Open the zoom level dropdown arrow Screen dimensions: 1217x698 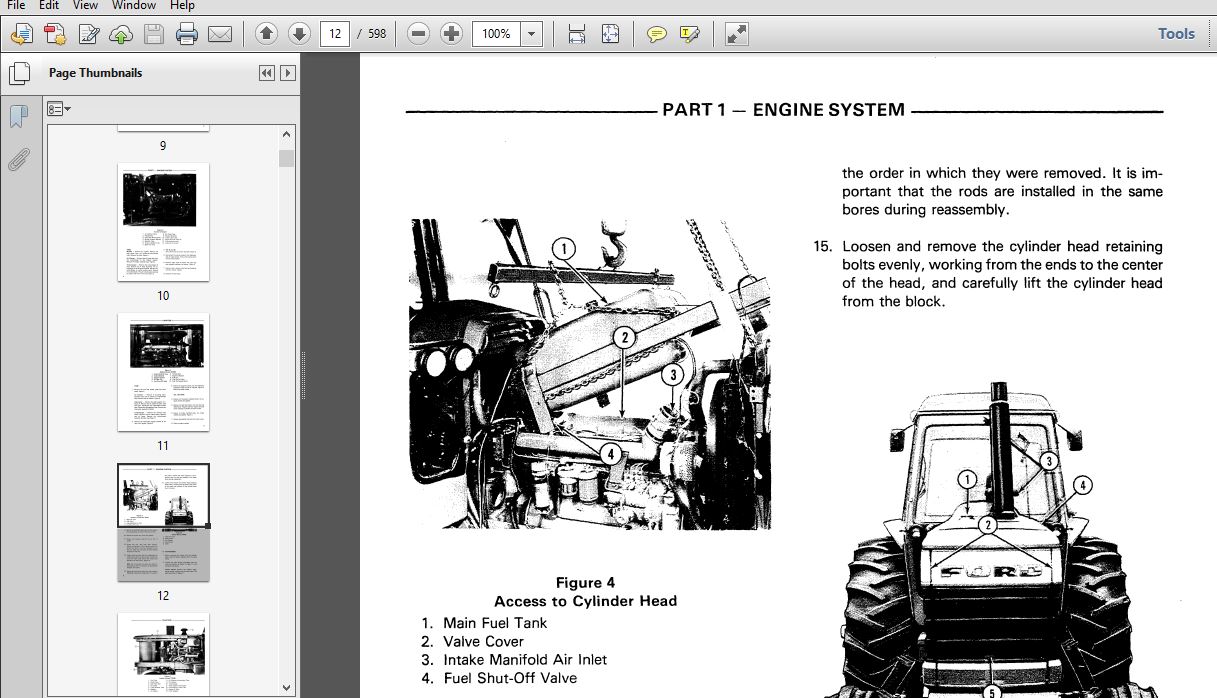click(x=532, y=34)
